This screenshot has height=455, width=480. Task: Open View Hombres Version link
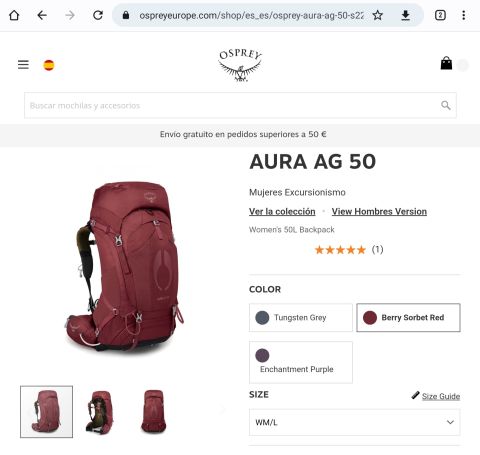(x=379, y=212)
